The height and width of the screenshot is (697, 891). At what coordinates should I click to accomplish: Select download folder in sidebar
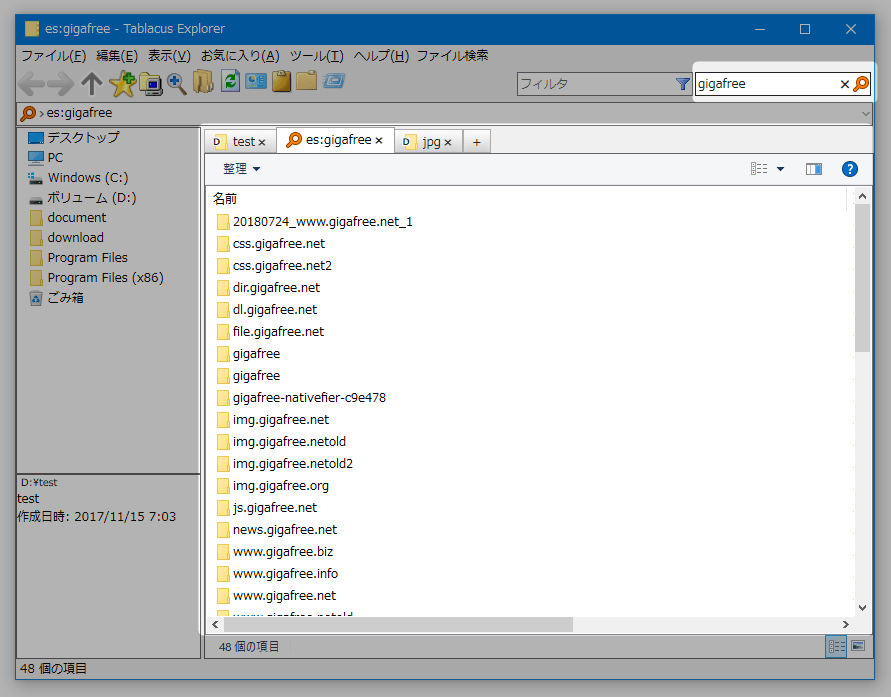[76, 237]
